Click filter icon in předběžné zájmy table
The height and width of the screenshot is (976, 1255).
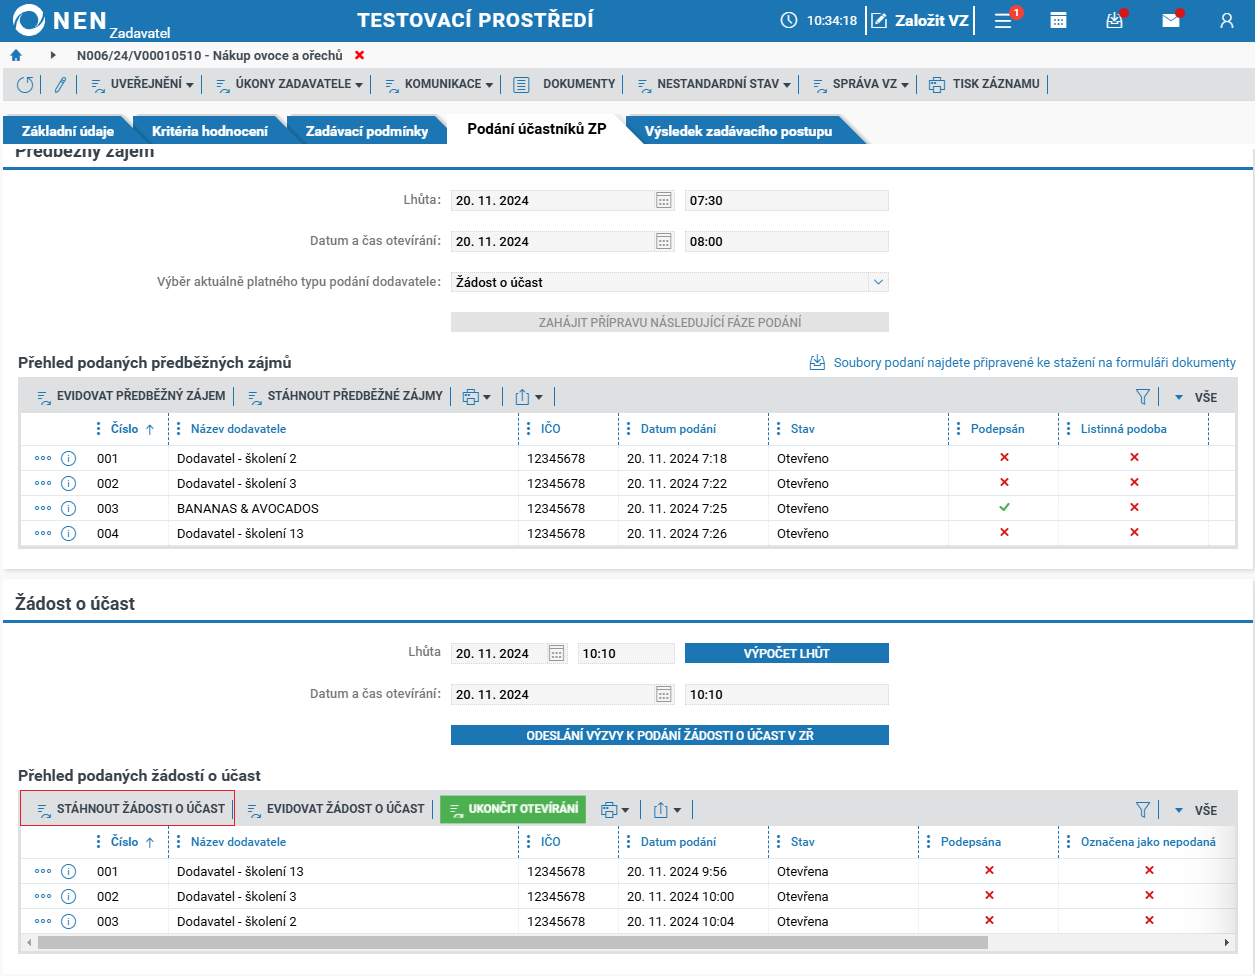tap(1143, 397)
